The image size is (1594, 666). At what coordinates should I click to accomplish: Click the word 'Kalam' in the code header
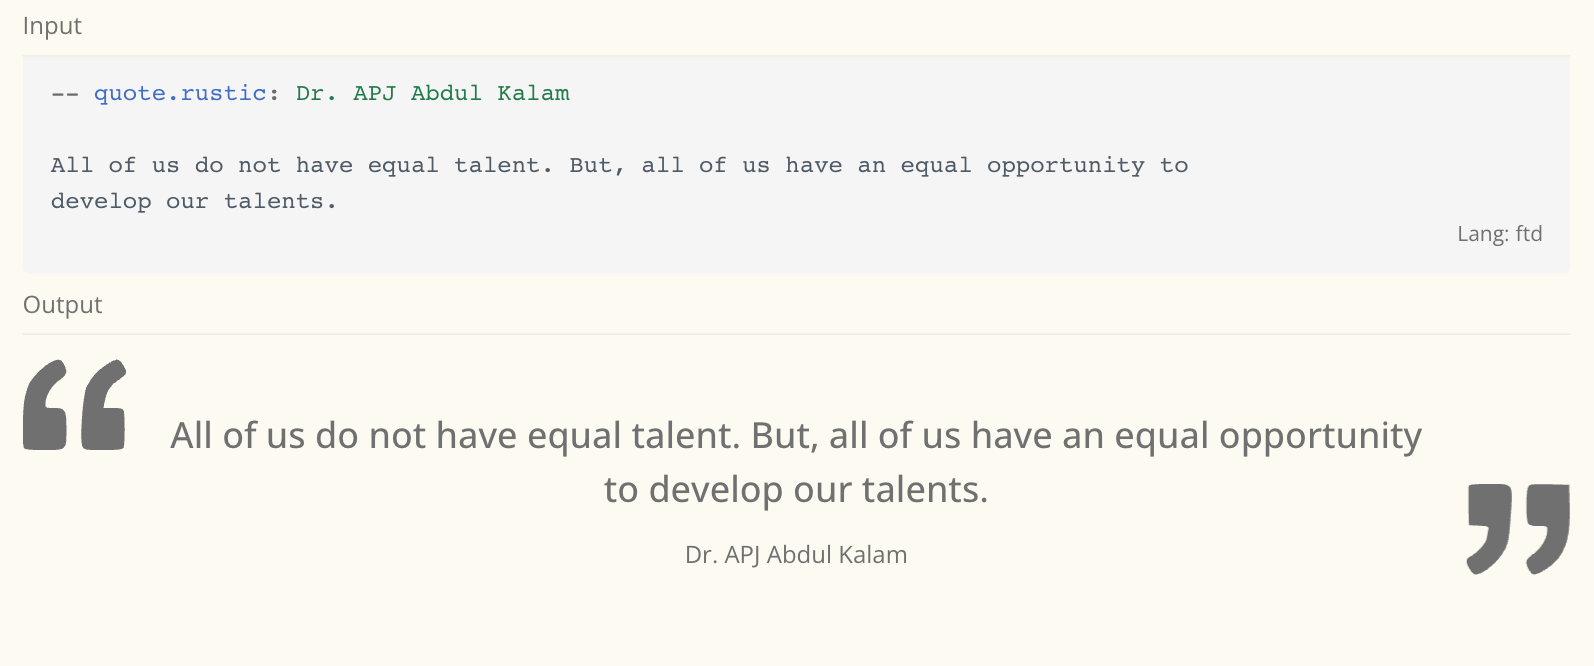tap(534, 93)
